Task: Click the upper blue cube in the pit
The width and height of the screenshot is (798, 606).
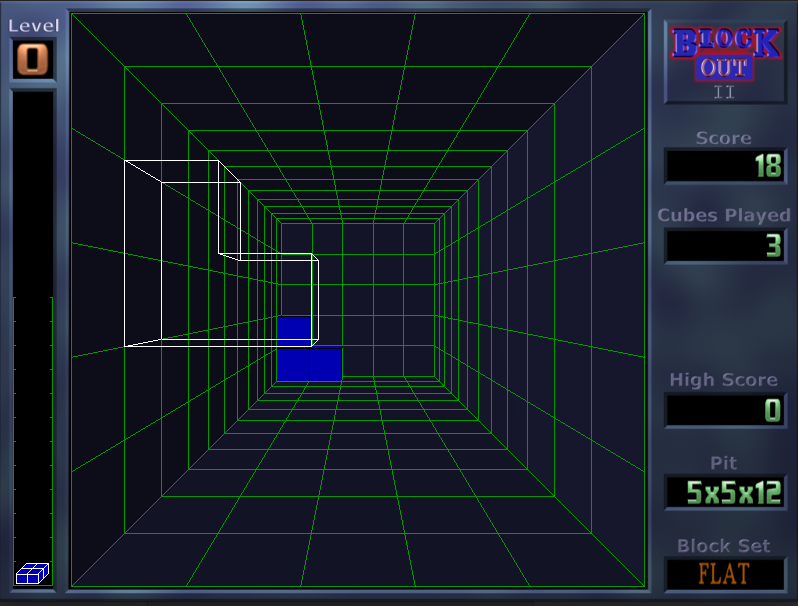Action: (294, 331)
